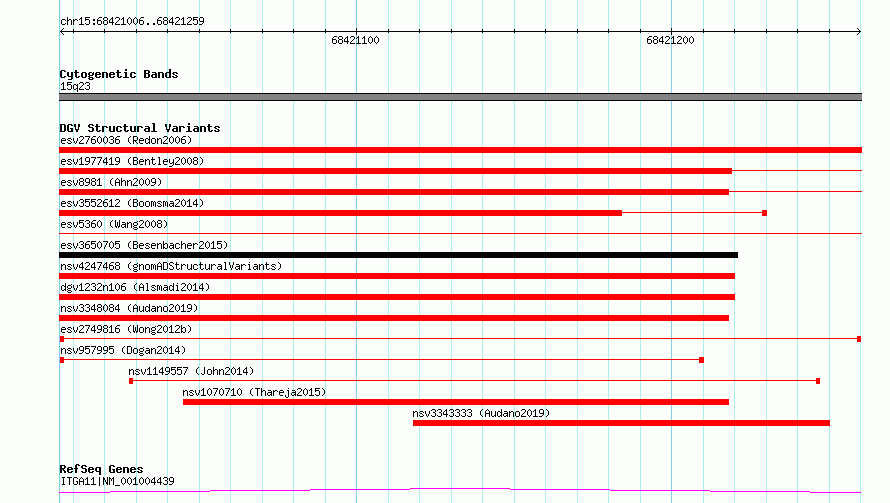Open variant label esv3650705 (Besenbacher2015)
The image size is (890, 503).
point(144,245)
